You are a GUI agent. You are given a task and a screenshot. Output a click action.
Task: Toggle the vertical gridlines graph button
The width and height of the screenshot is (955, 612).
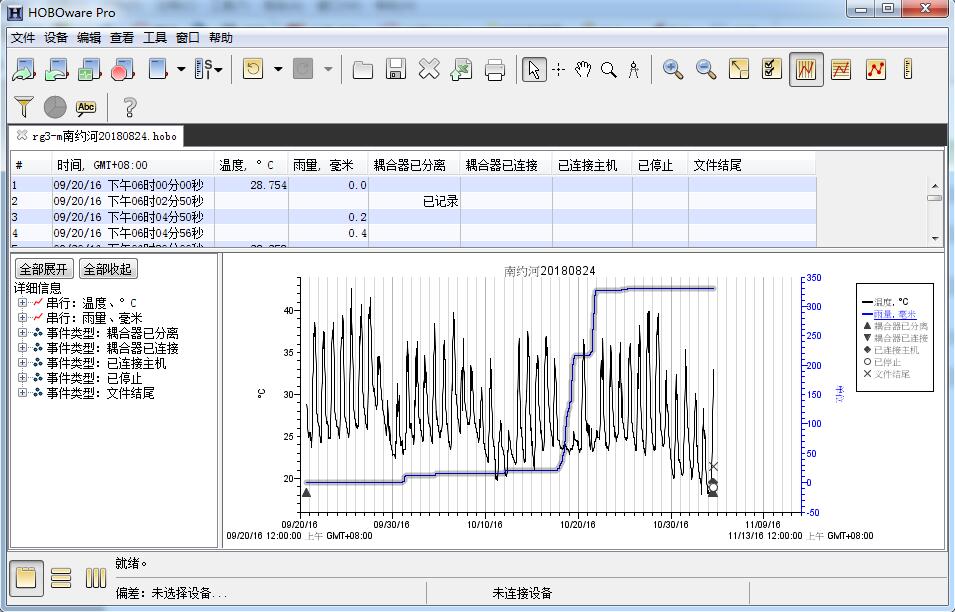coord(806,69)
